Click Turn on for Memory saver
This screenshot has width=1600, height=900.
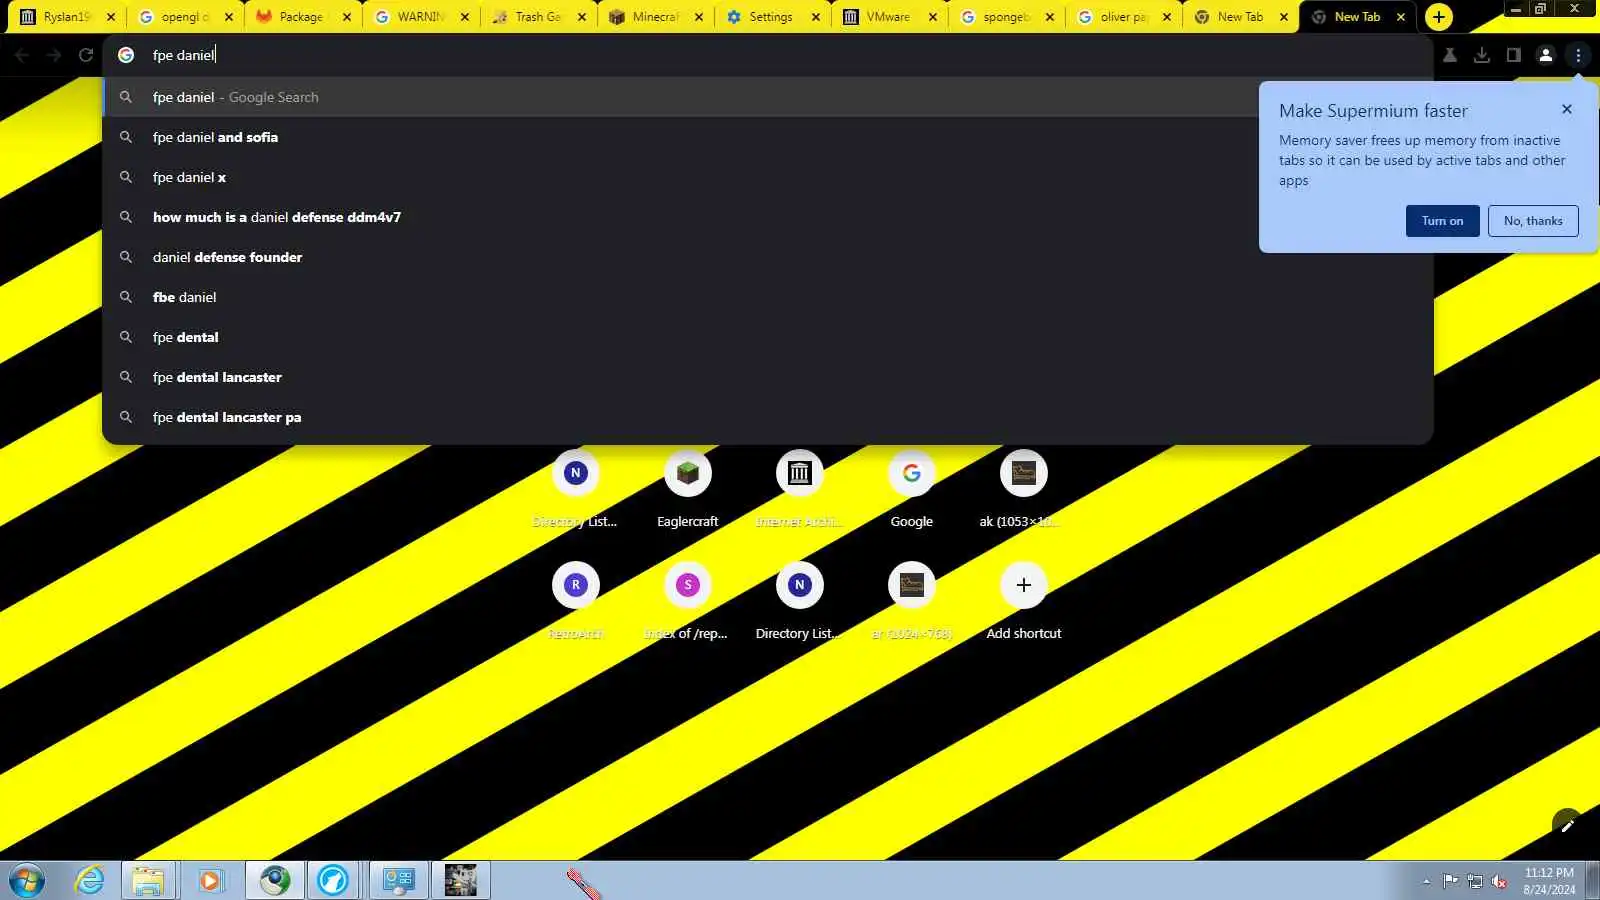click(x=1442, y=221)
